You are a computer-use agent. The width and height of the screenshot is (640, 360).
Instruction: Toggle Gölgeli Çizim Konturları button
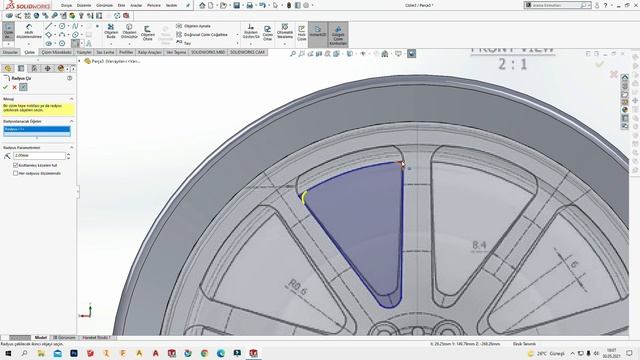click(338, 34)
